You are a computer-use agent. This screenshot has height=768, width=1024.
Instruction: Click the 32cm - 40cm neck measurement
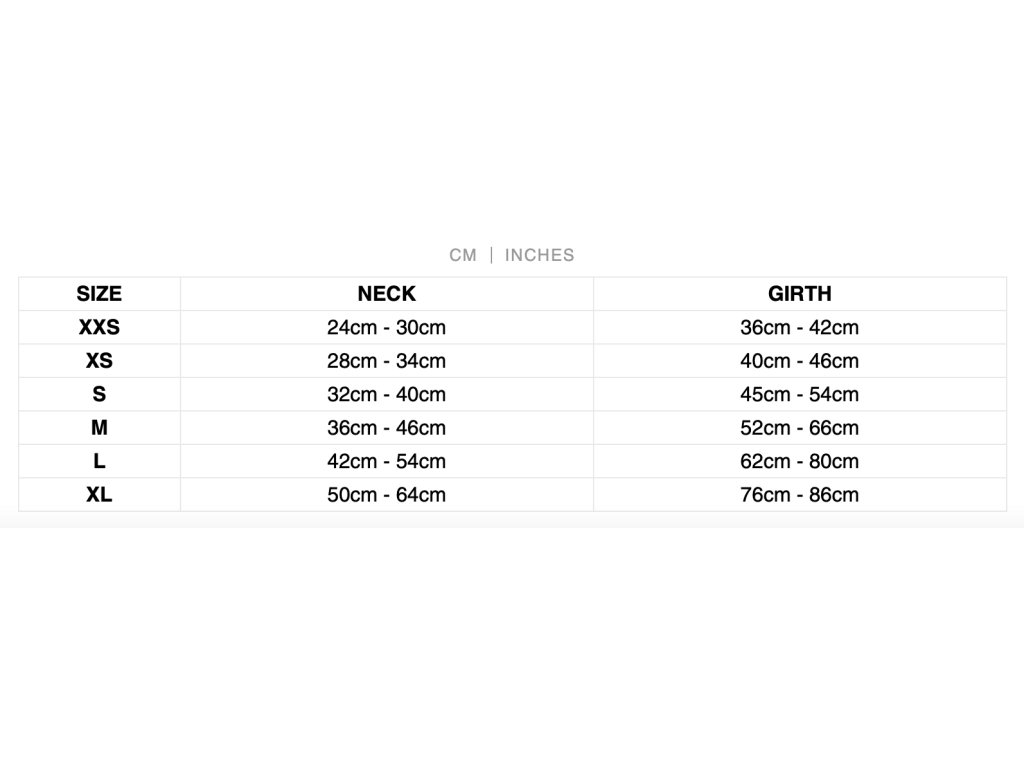(x=387, y=394)
